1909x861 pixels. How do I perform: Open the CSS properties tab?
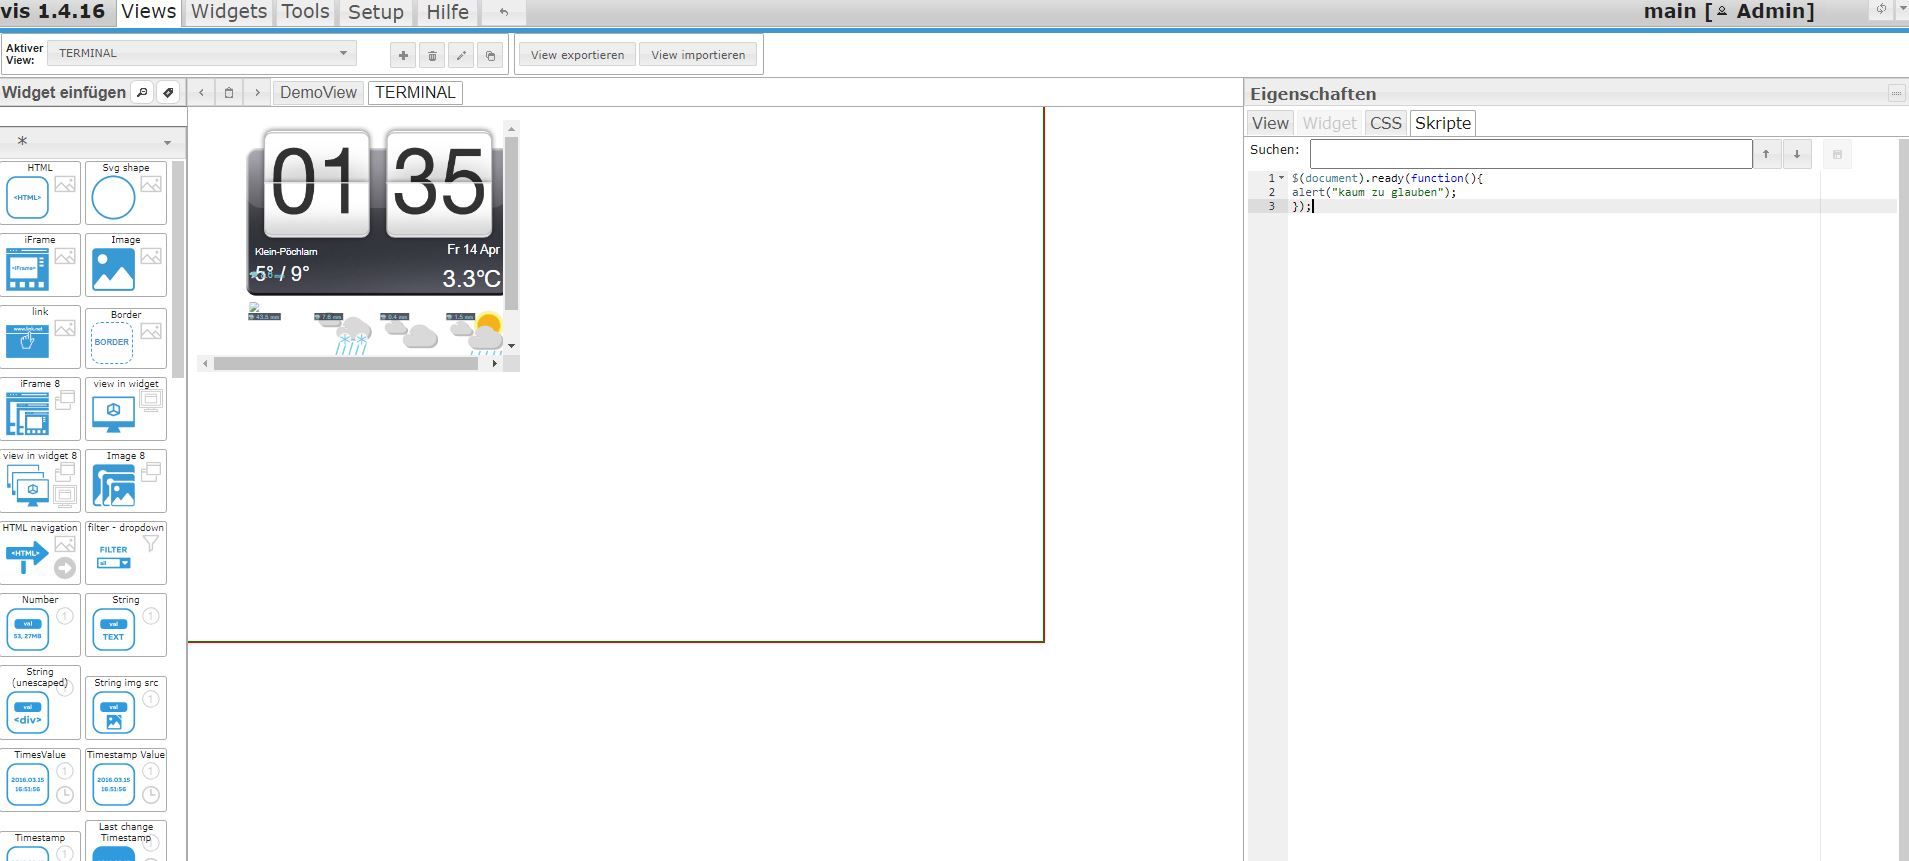point(1386,123)
